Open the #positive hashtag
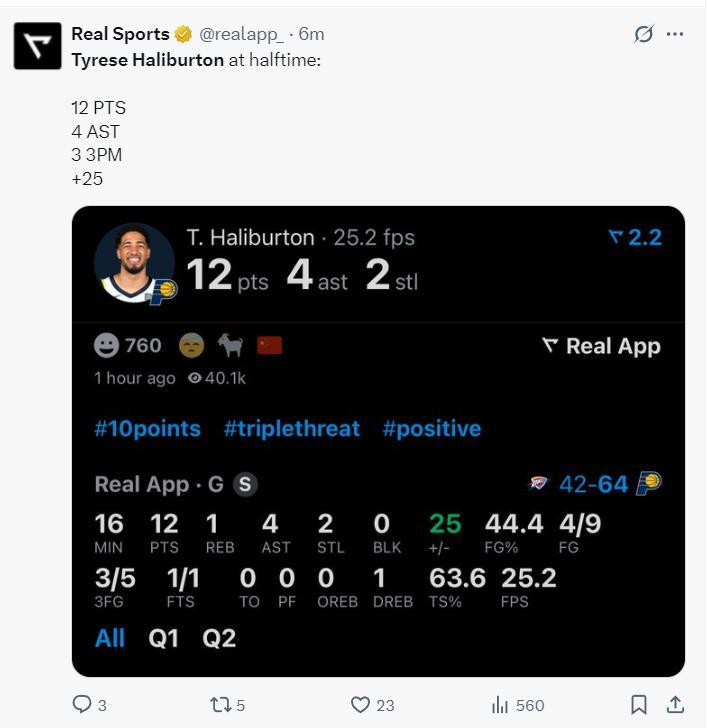This screenshot has width=707, height=728. pos(431,429)
